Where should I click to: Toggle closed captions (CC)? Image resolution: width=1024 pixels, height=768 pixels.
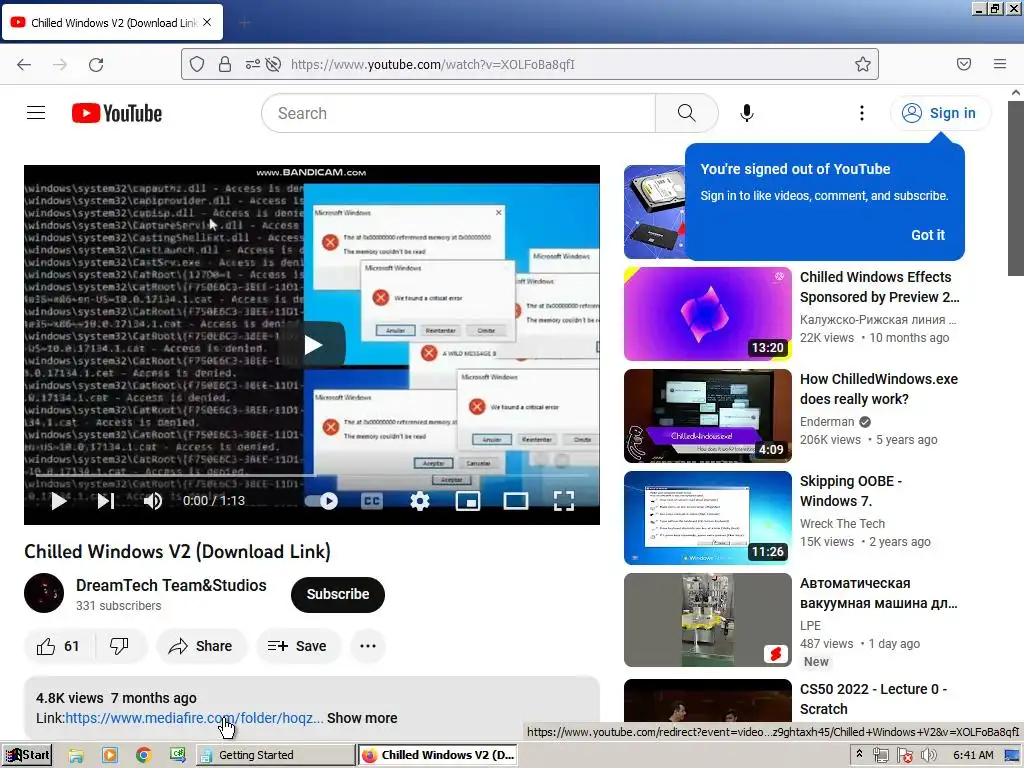tap(372, 501)
